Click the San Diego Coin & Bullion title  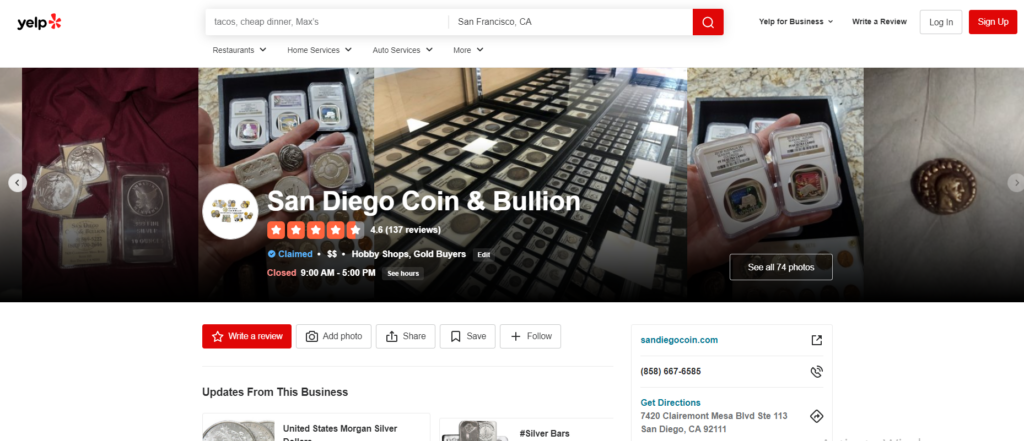[x=424, y=201]
